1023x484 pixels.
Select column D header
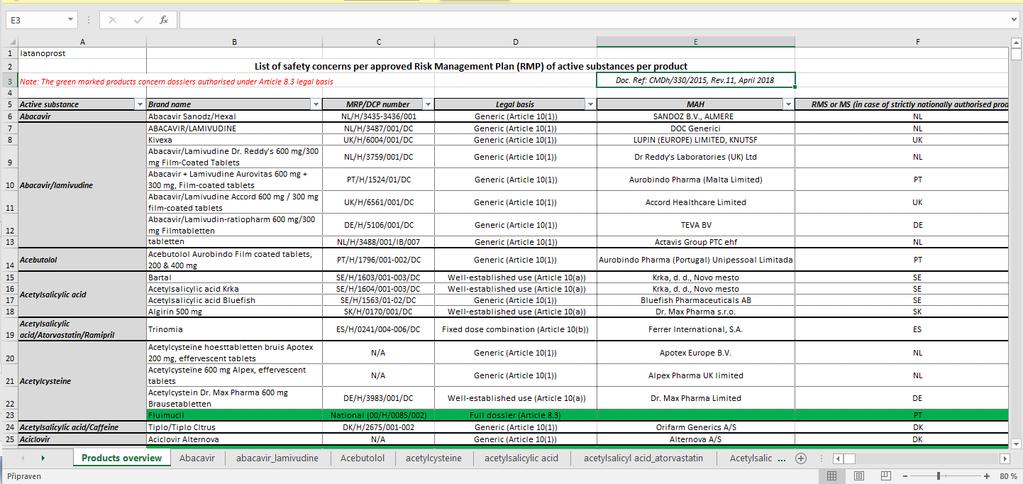pos(515,42)
